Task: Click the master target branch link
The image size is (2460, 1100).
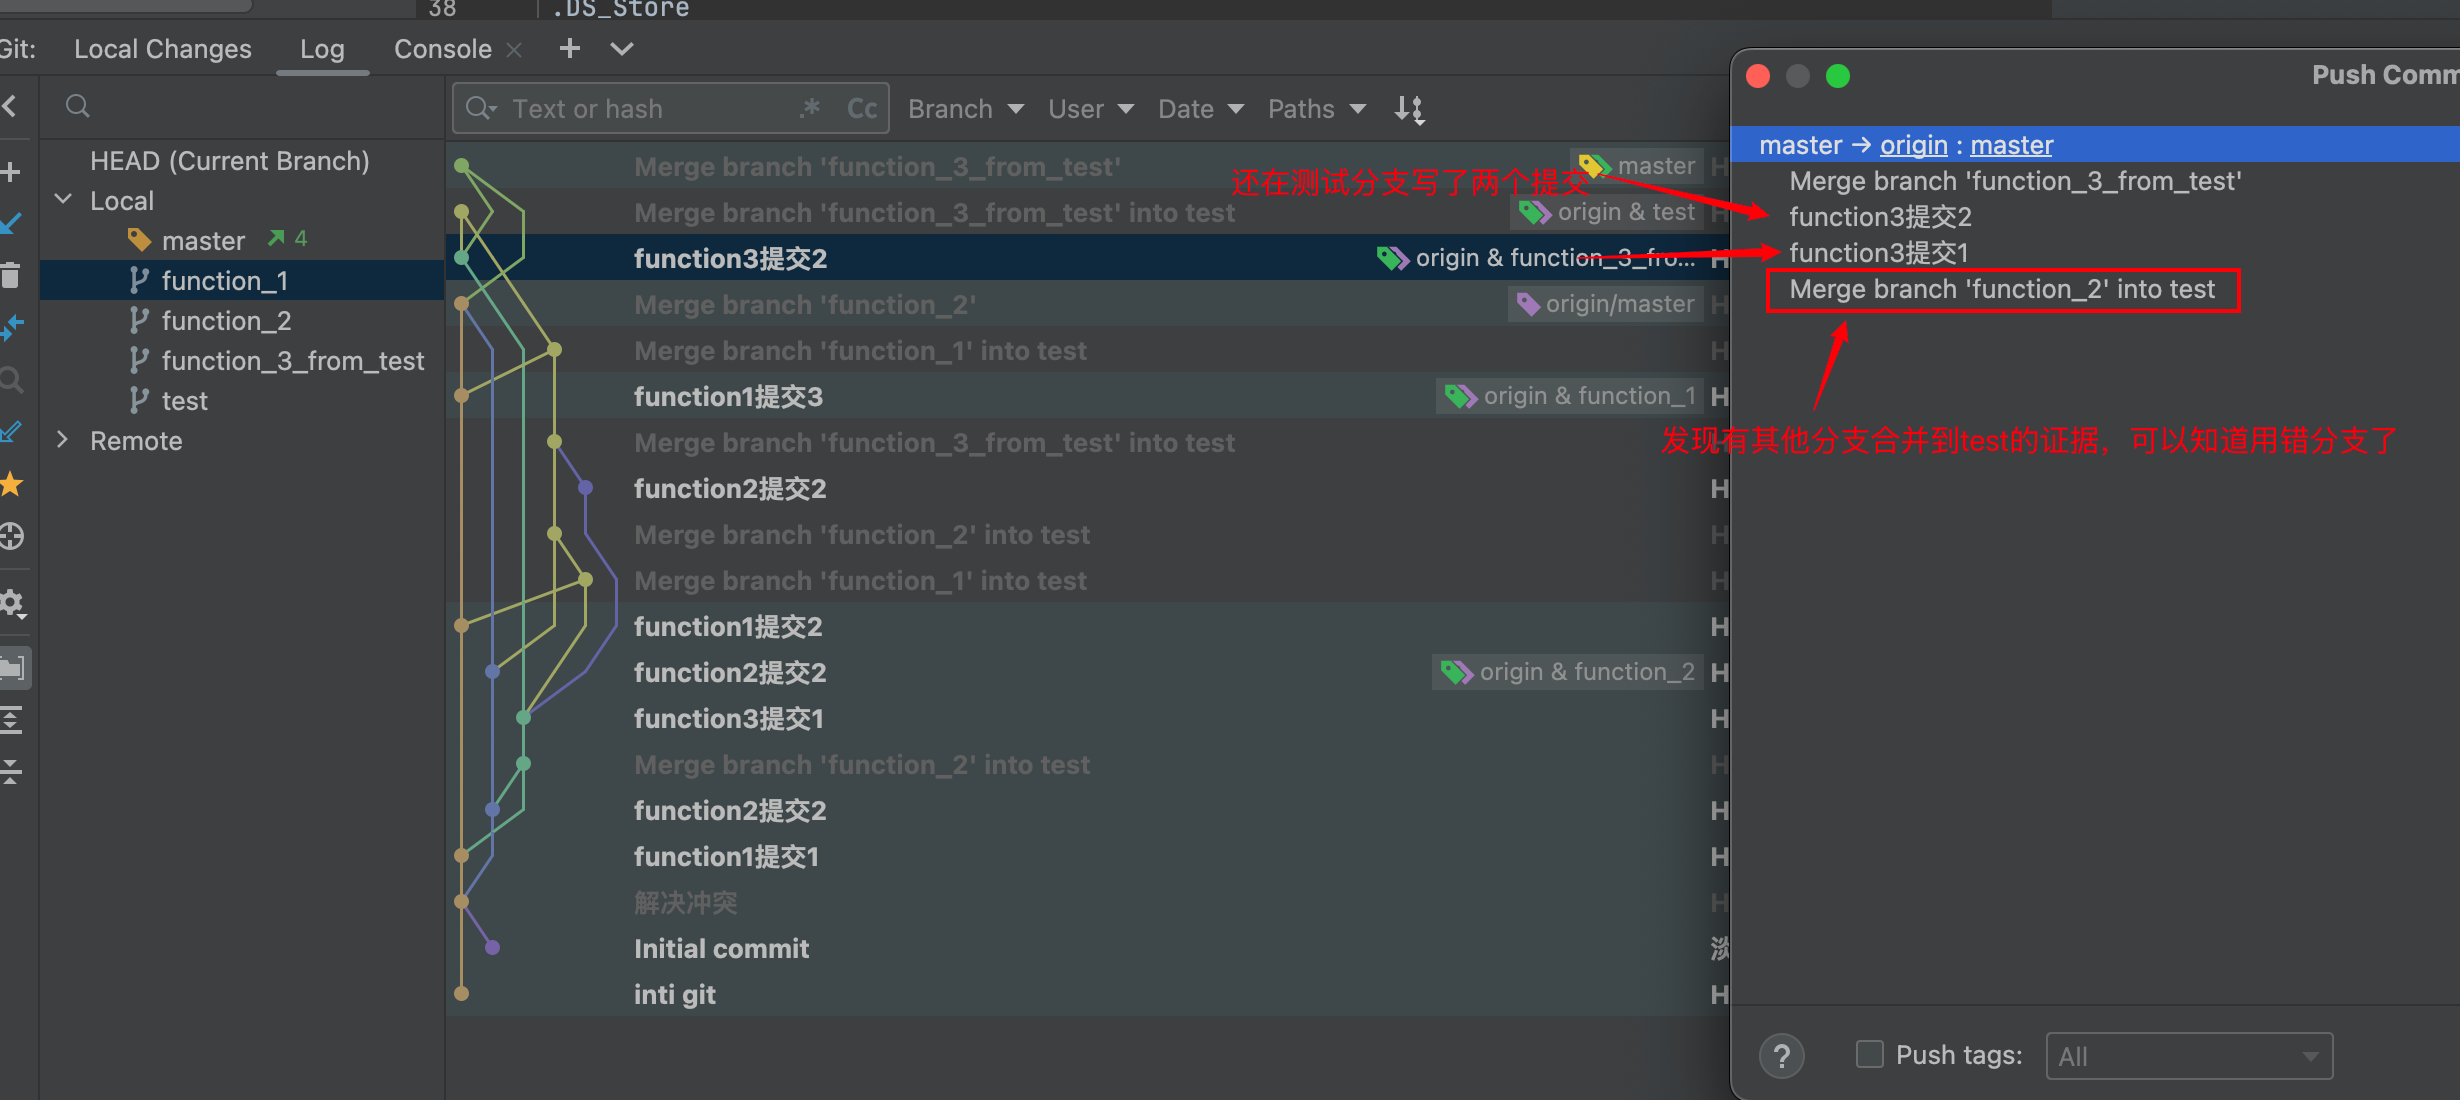Action: point(2010,145)
